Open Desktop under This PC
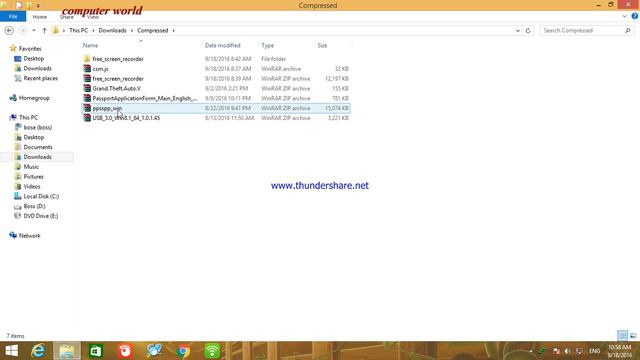 33,137
